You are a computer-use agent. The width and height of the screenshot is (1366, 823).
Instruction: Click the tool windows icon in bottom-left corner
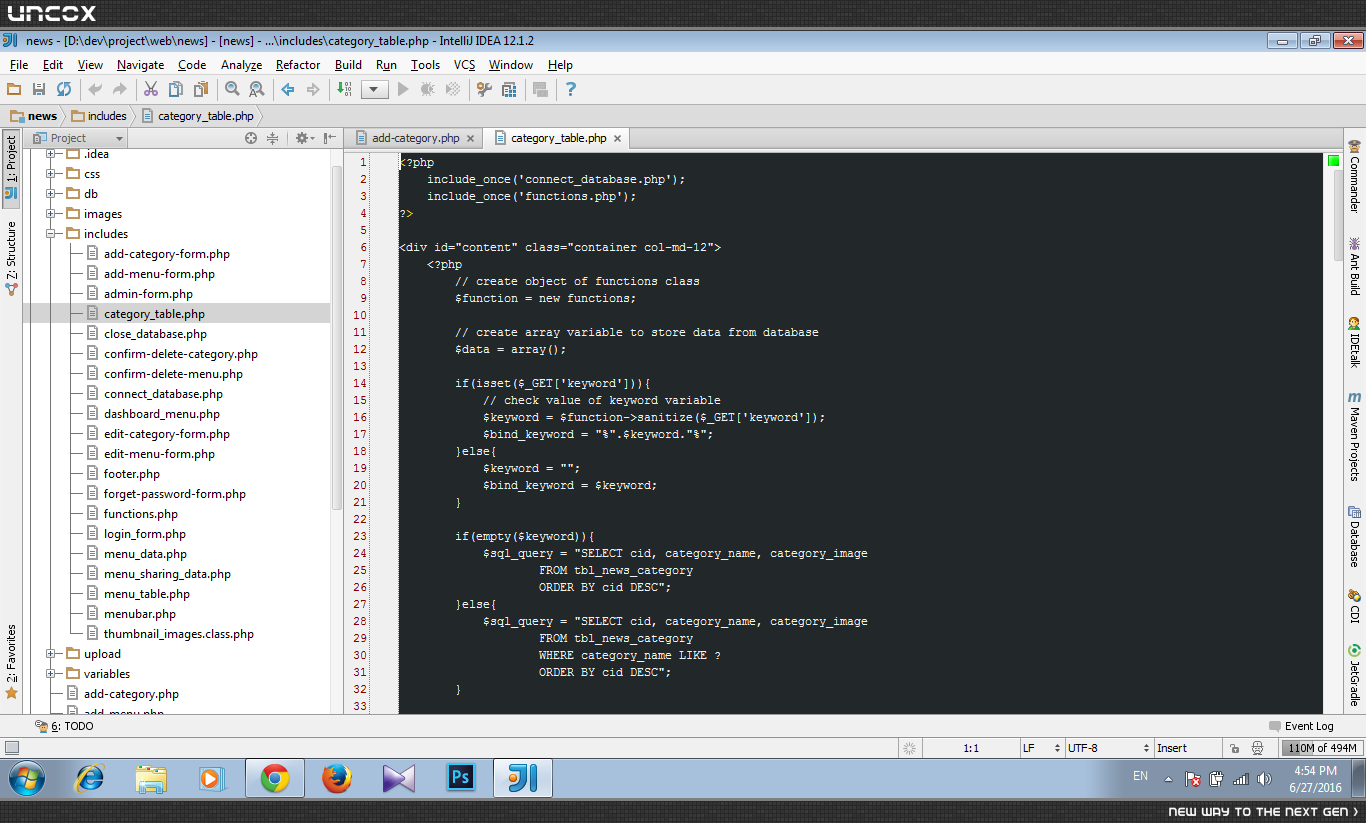click(x=12, y=747)
